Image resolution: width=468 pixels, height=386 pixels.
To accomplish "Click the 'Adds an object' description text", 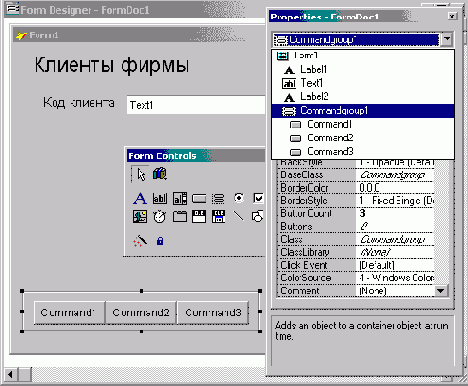I will tap(362, 331).
